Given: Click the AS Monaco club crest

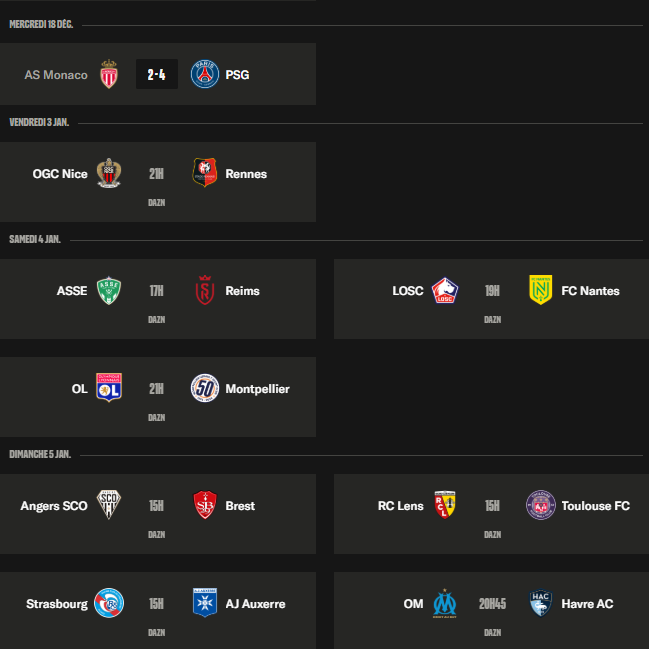Looking at the screenshot, I should pos(109,74).
